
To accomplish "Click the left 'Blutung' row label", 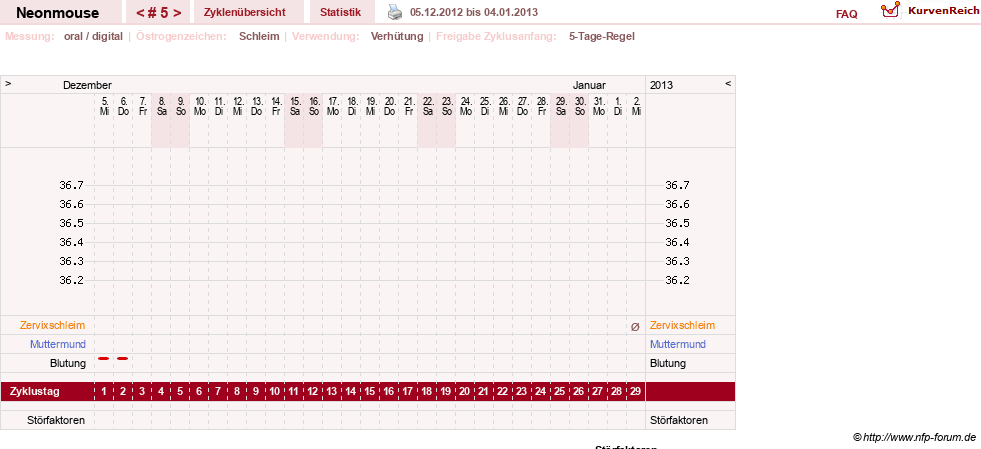I will (x=68, y=363).
